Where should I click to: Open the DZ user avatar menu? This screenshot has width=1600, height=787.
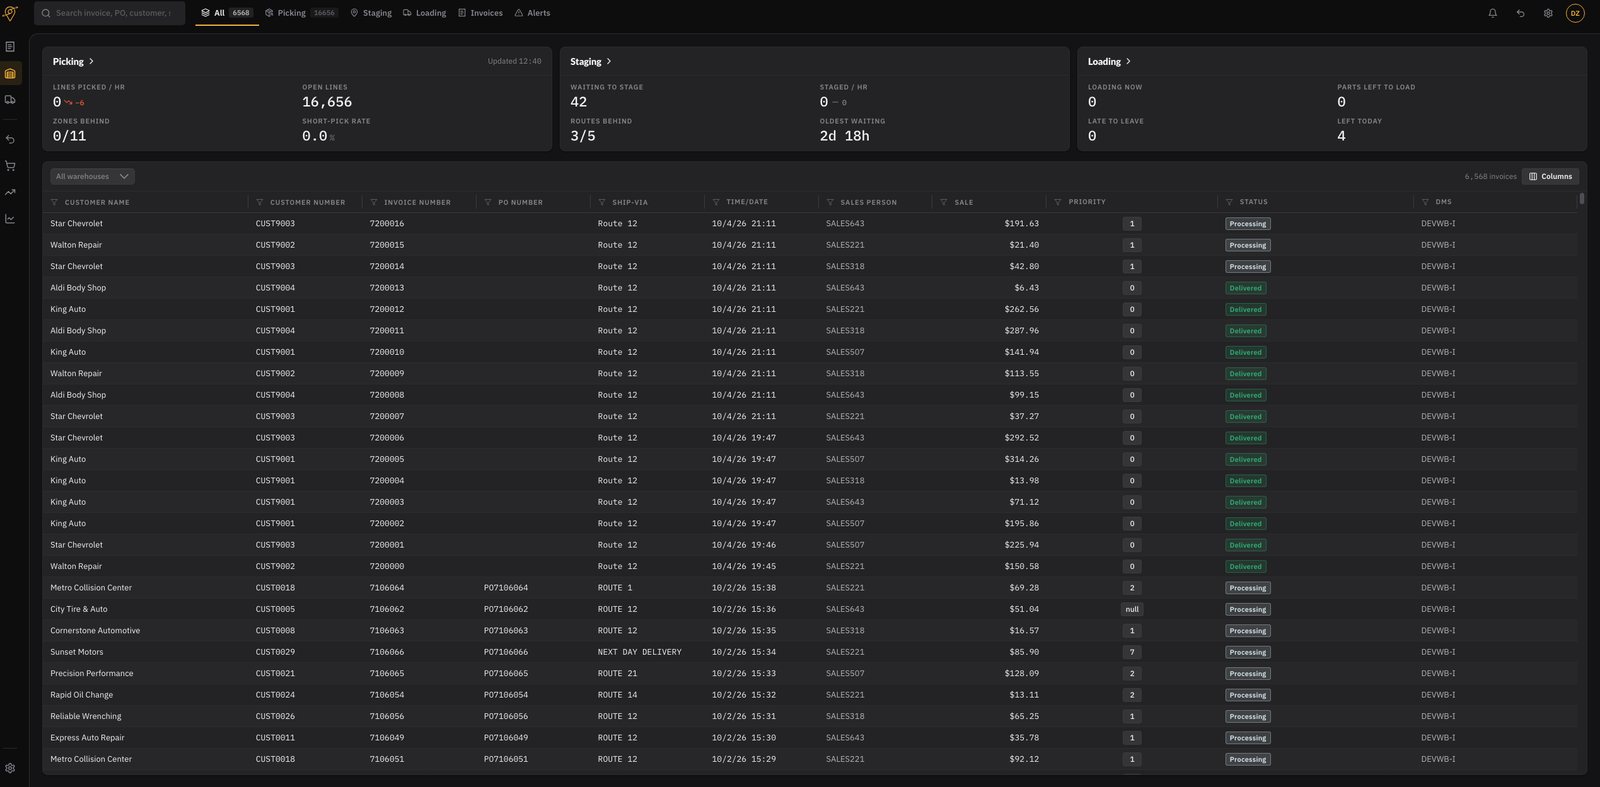[1575, 13]
